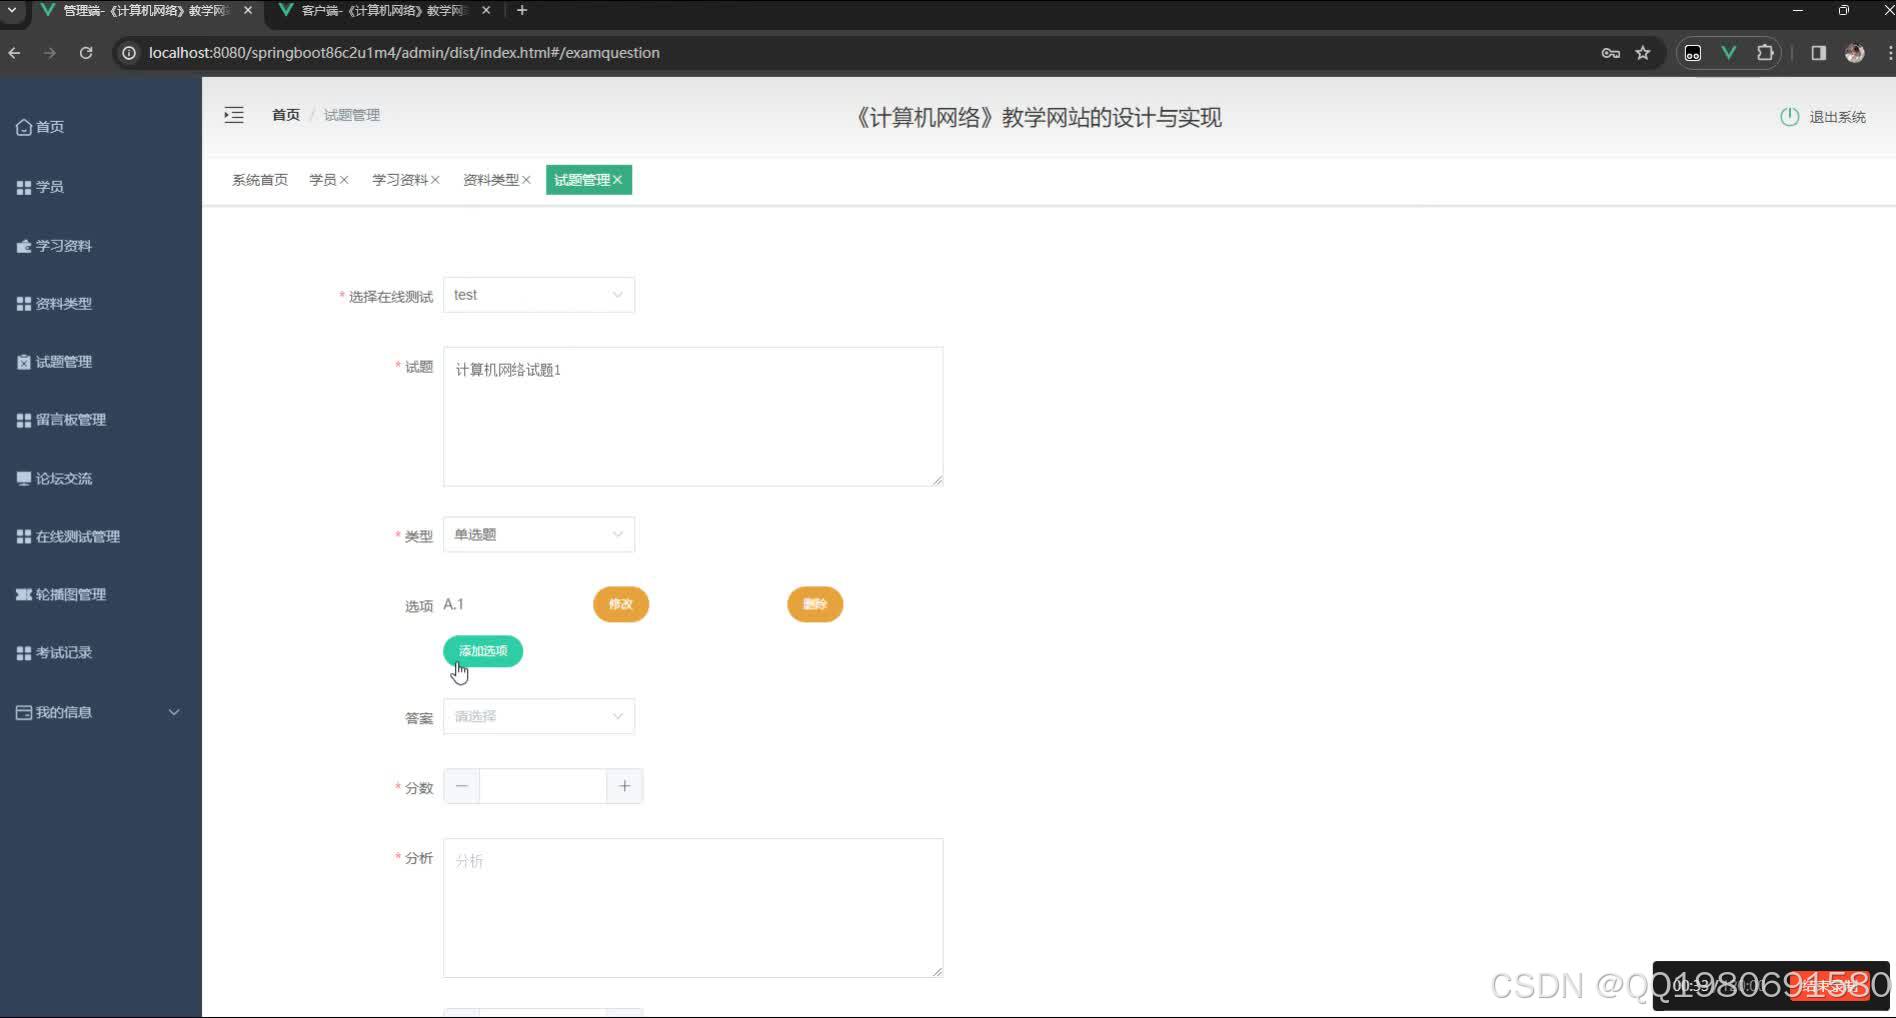Screen dimensions: 1896x1018
Task: Click the browser back arrow
Action: [15, 53]
